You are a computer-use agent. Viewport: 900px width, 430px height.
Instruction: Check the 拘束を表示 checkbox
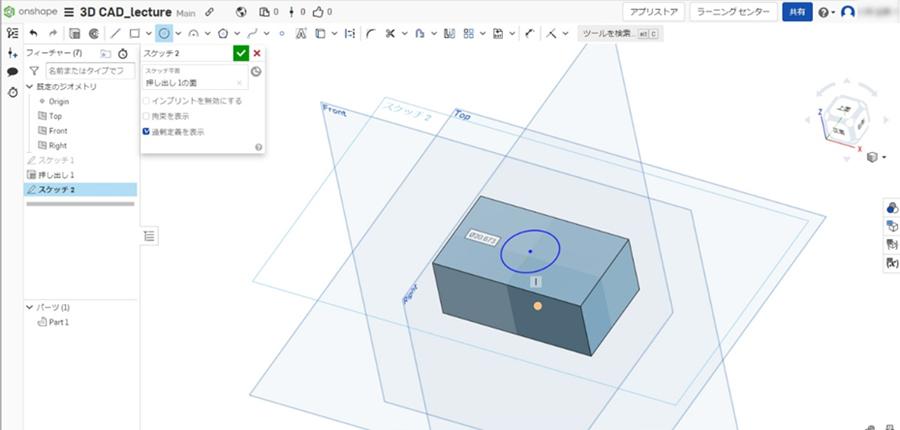(147, 116)
